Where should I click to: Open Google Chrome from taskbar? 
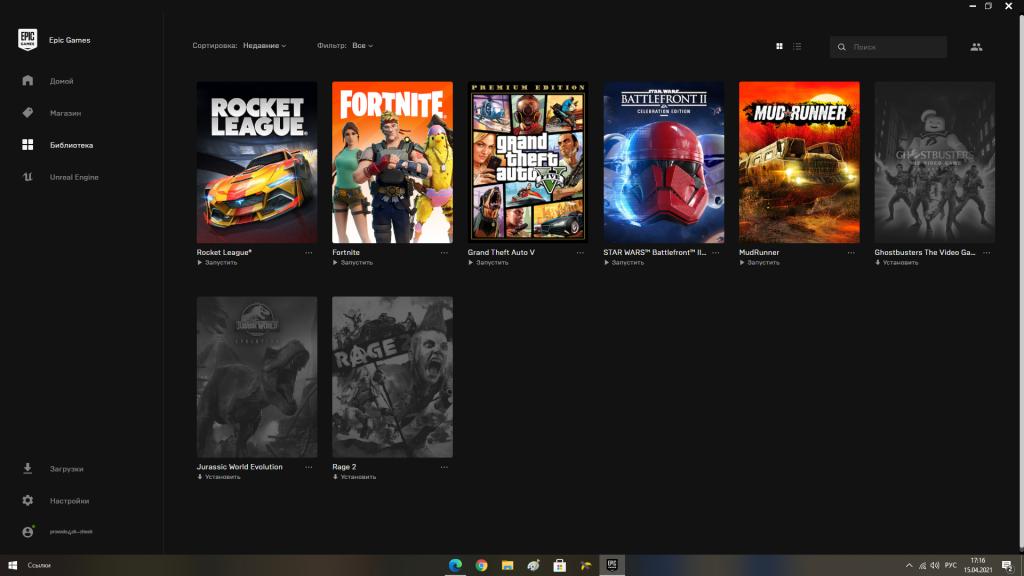481,565
